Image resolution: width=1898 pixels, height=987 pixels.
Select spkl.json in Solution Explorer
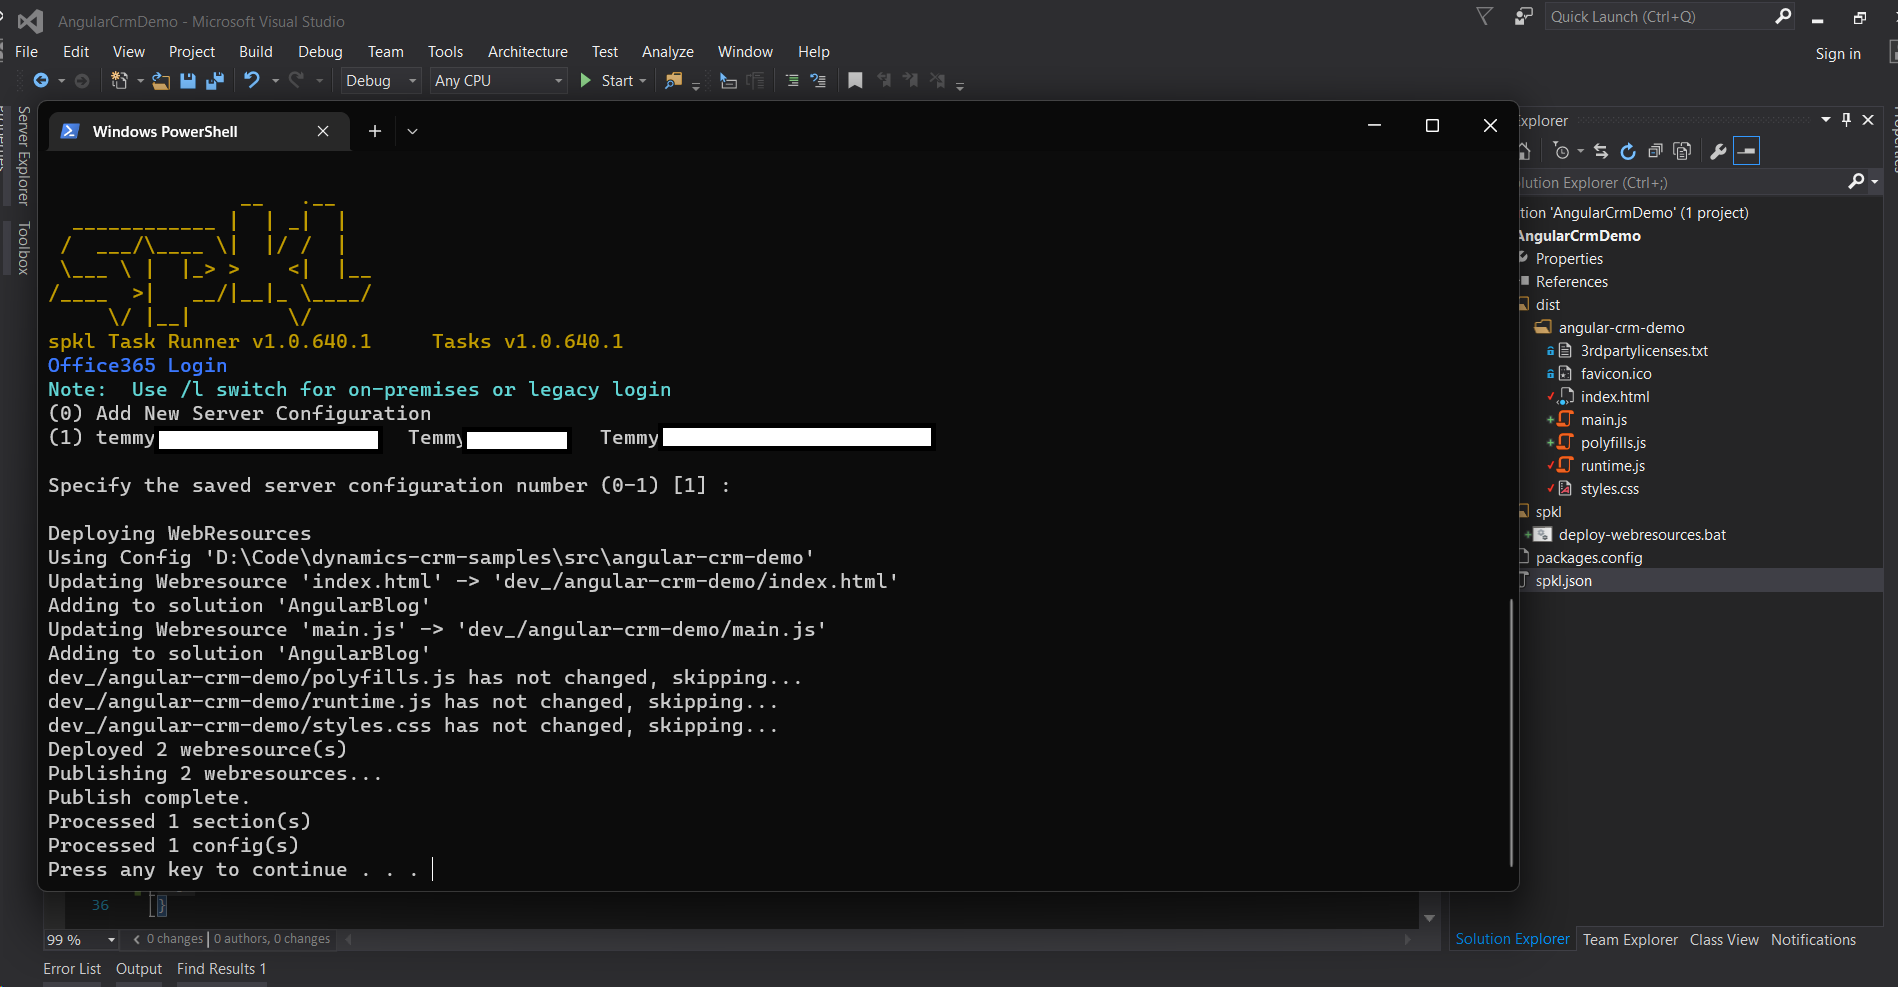tap(1563, 581)
